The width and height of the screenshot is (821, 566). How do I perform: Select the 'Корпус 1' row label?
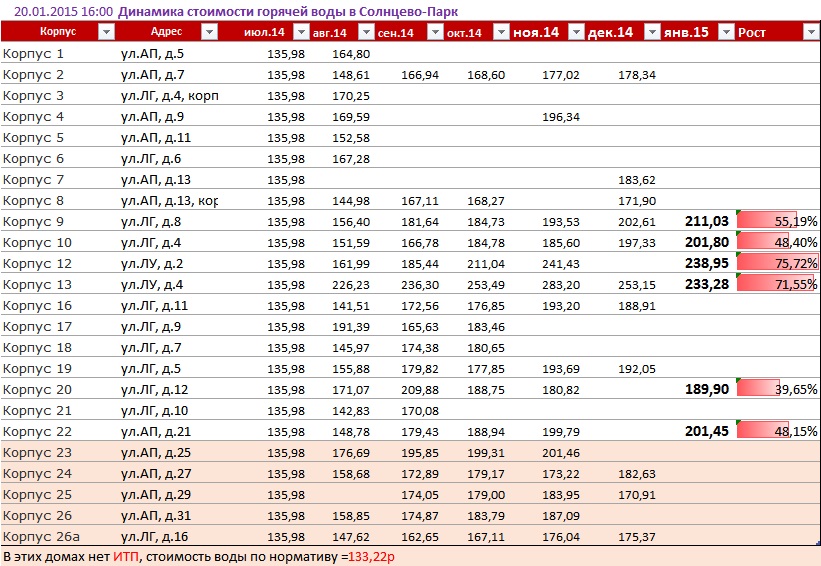(x=33, y=53)
